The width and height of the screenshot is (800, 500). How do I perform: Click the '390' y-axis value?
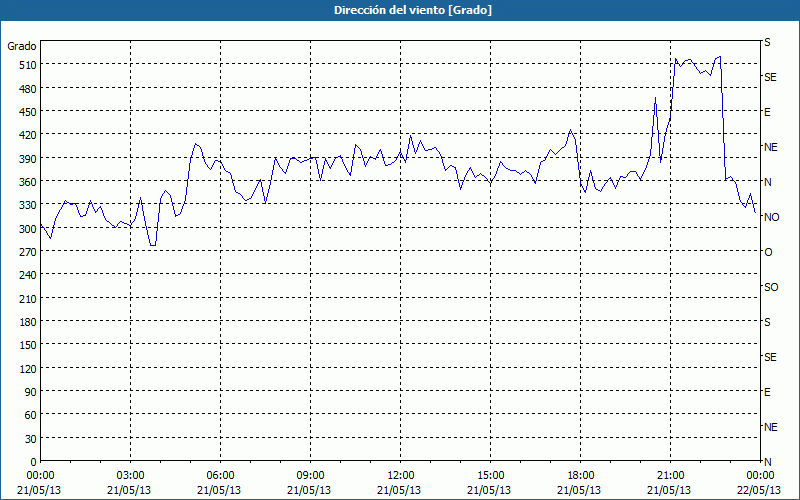click(28, 159)
